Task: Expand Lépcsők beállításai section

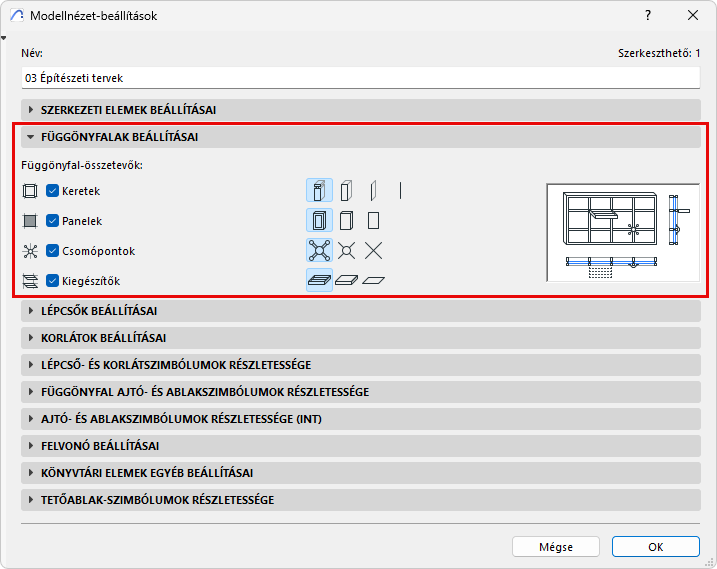Action: (x=361, y=311)
